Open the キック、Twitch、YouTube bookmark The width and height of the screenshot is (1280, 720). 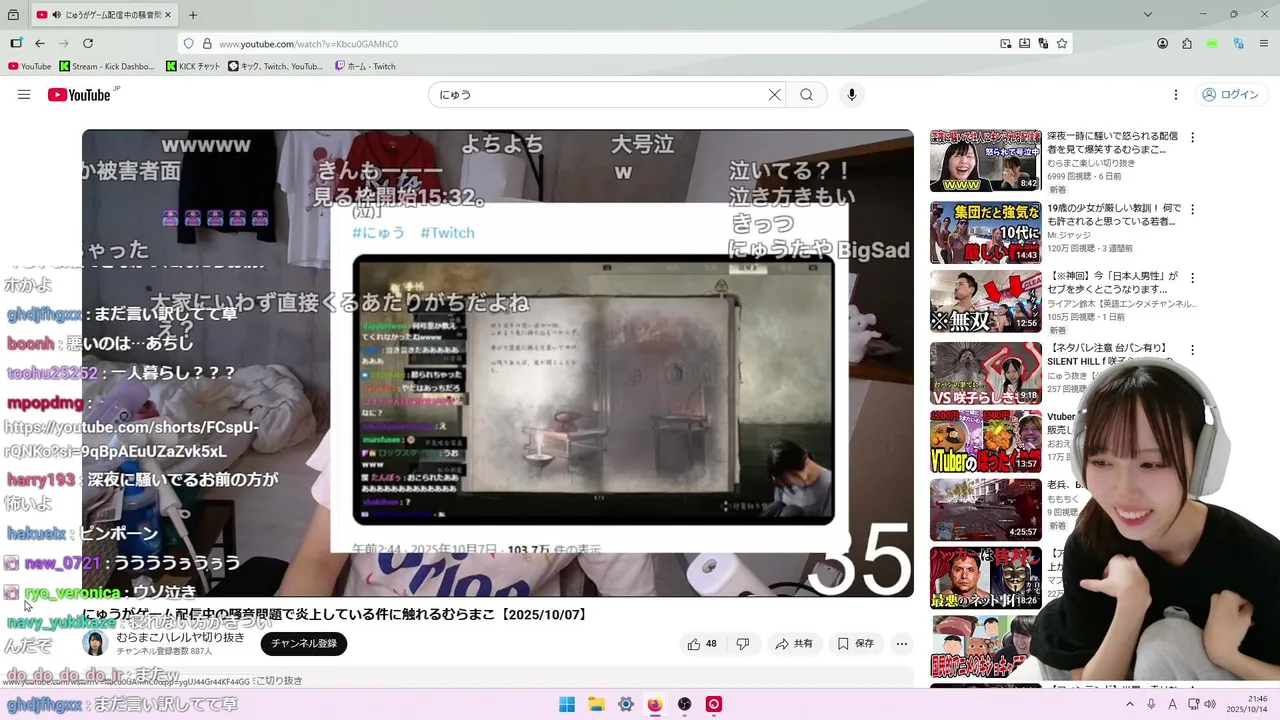[276, 67]
